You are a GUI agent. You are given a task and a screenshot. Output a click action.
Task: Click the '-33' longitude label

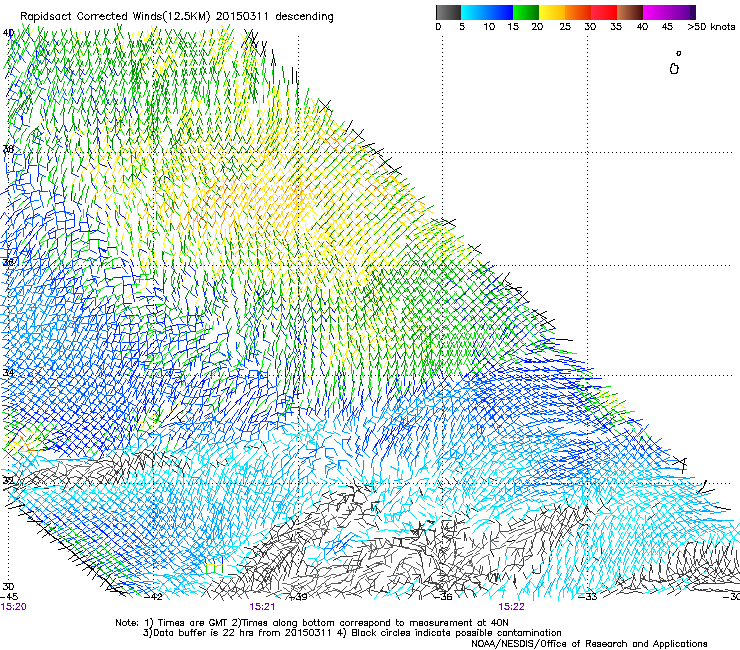(588, 597)
